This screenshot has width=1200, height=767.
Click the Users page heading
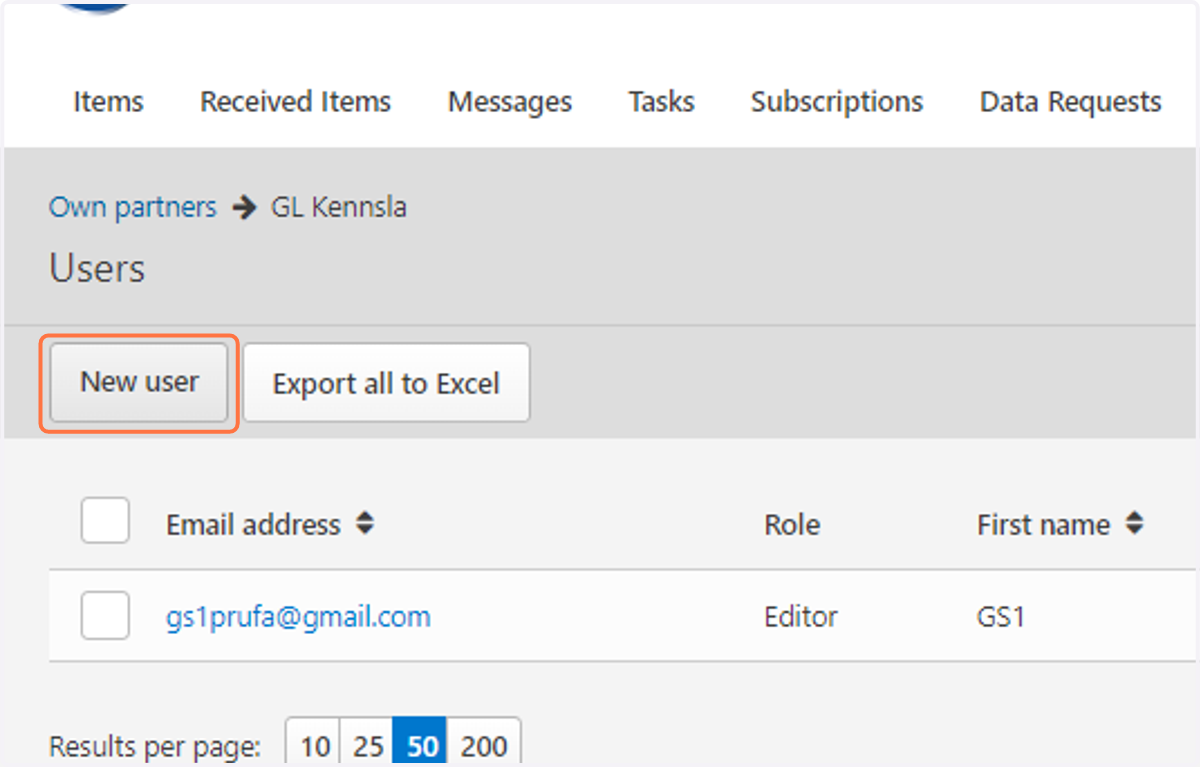coord(97,269)
